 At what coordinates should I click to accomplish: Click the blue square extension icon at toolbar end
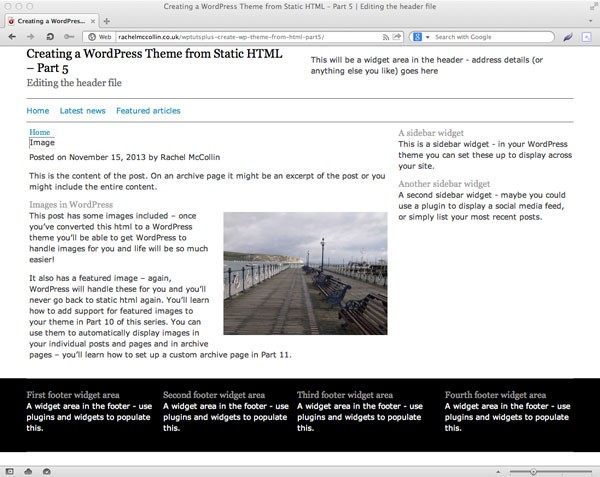point(586,37)
